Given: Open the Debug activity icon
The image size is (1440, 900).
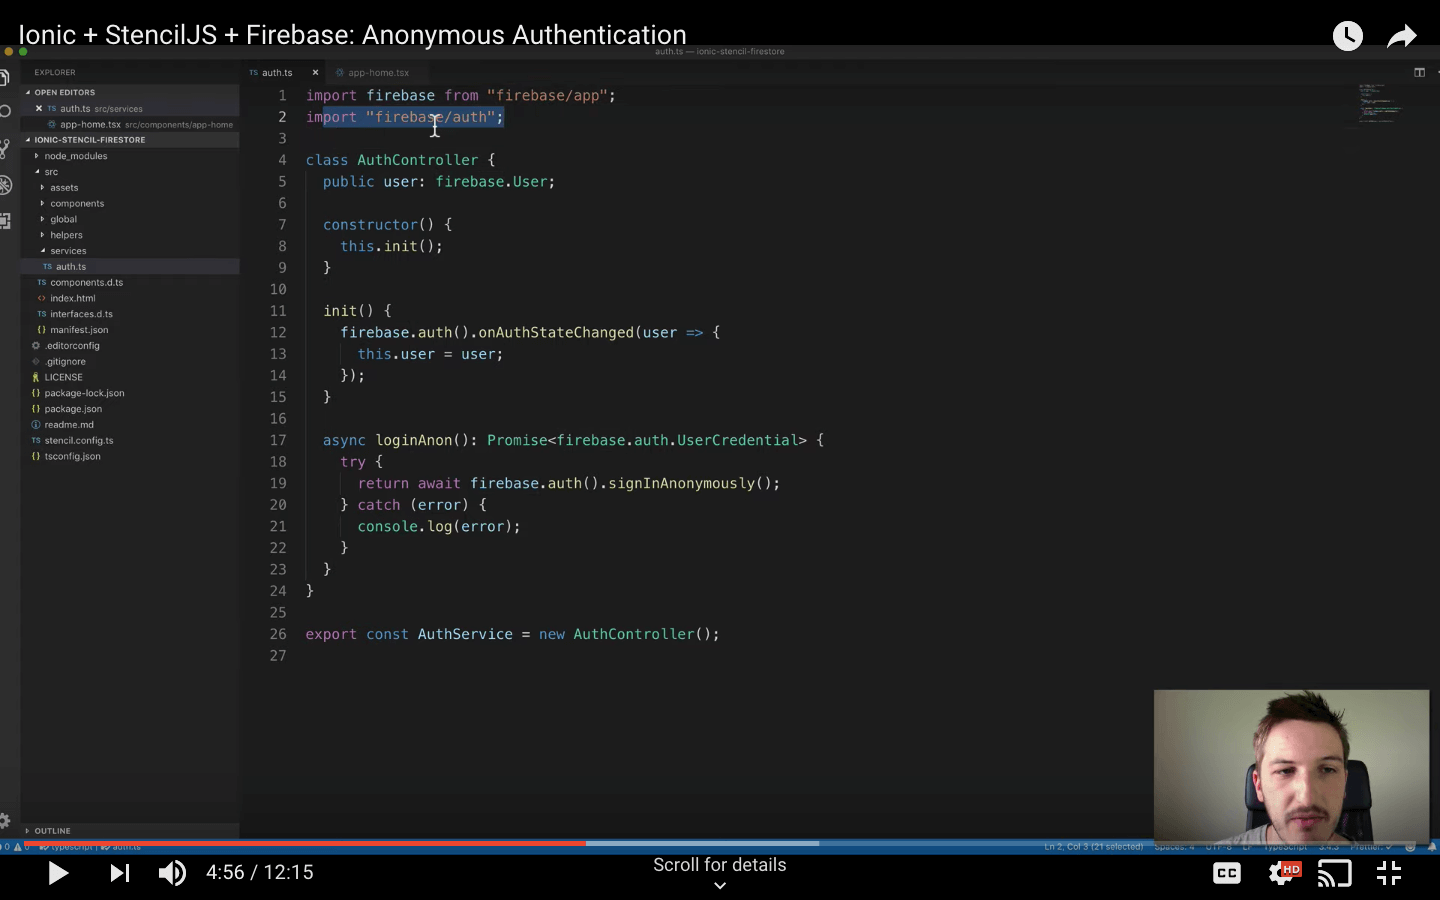Looking at the screenshot, I should tap(5, 185).
